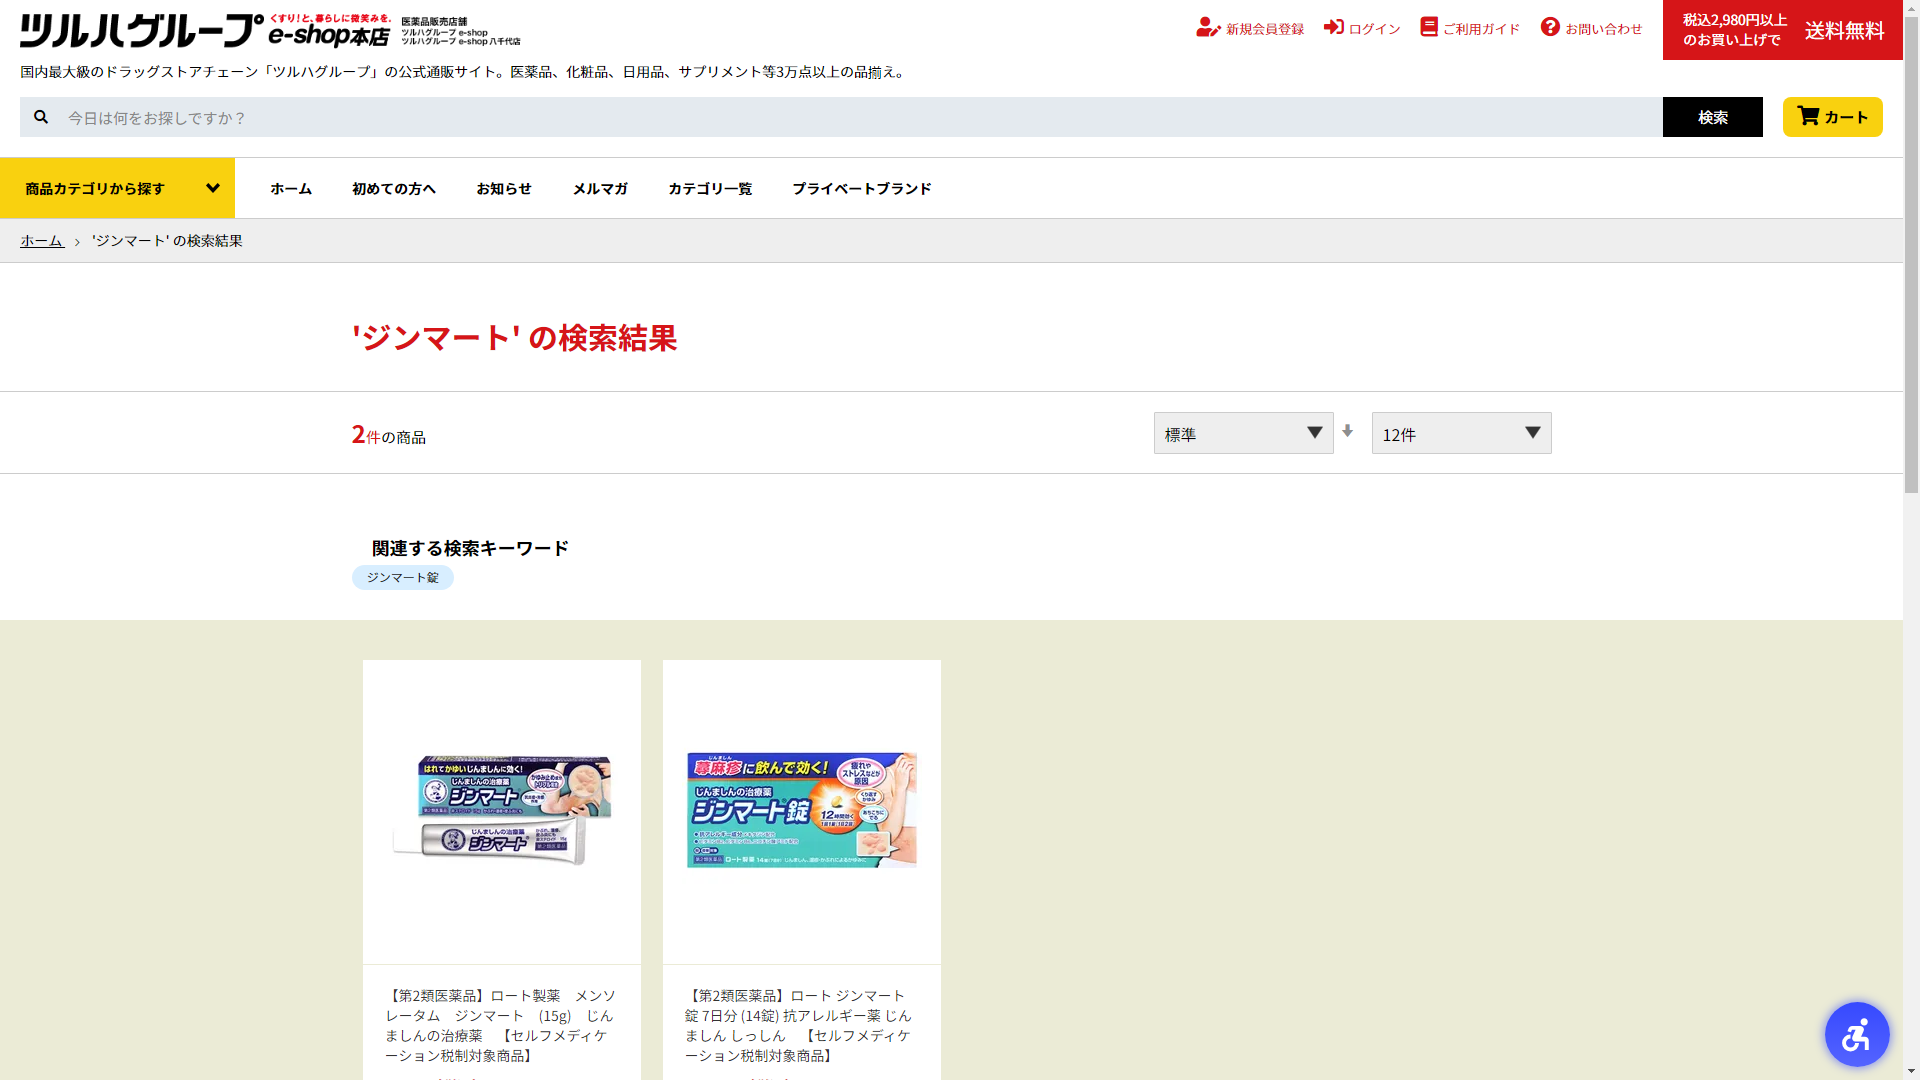Click the ホーム breadcrumb link
Viewport: 1920px width, 1080px height.
[41, 241]
